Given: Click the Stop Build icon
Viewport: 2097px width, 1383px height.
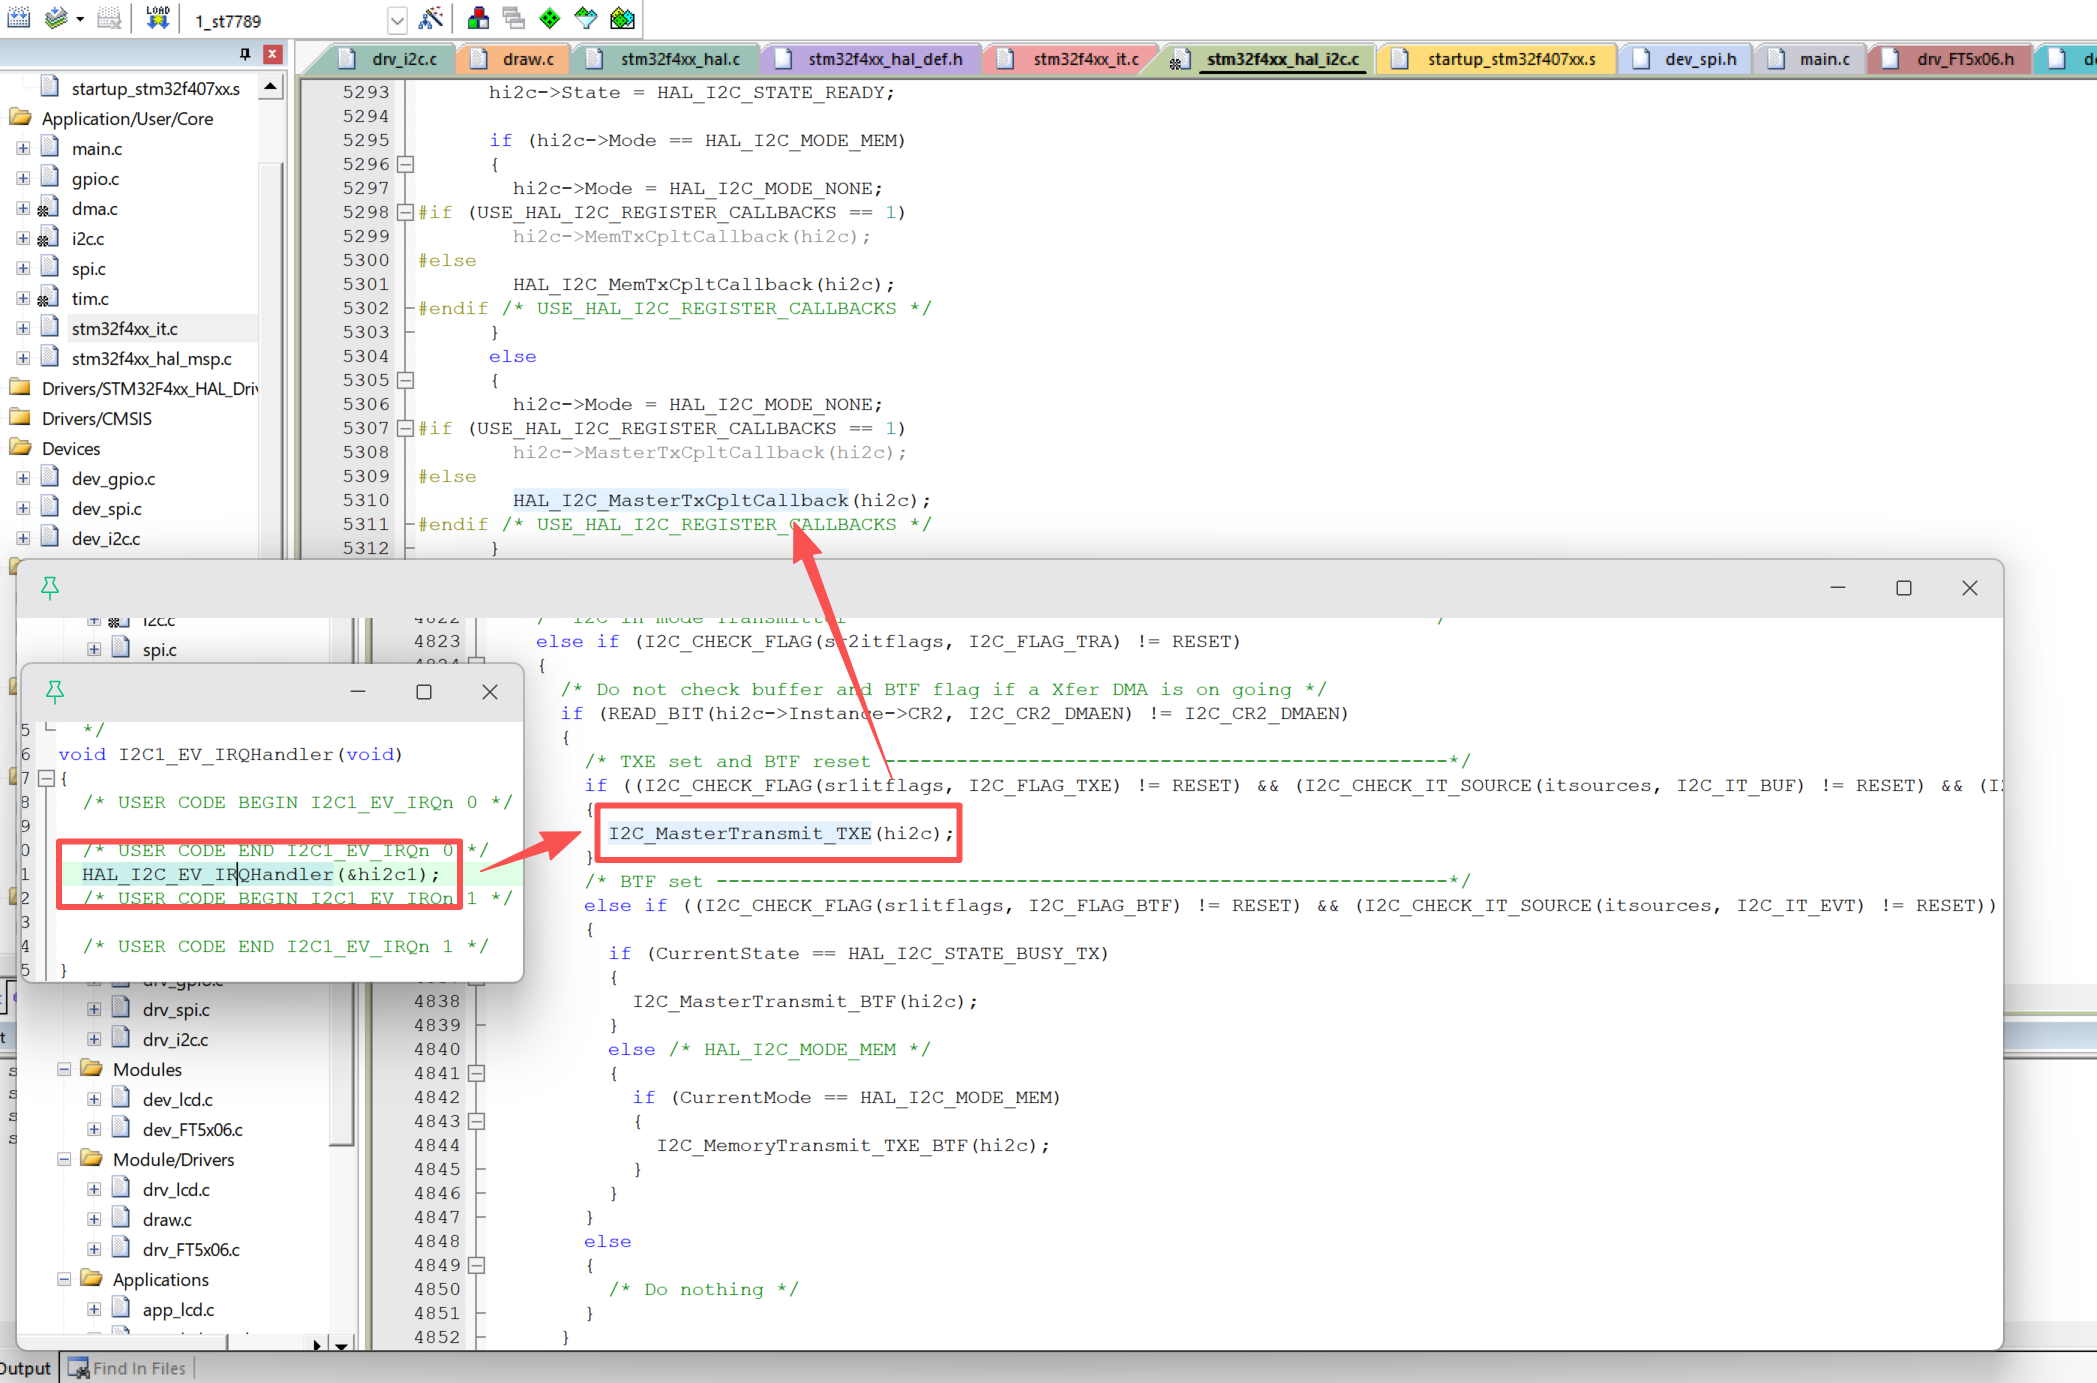Looking at the screenshot, I should pyautogui.click(x=110, y=18).
